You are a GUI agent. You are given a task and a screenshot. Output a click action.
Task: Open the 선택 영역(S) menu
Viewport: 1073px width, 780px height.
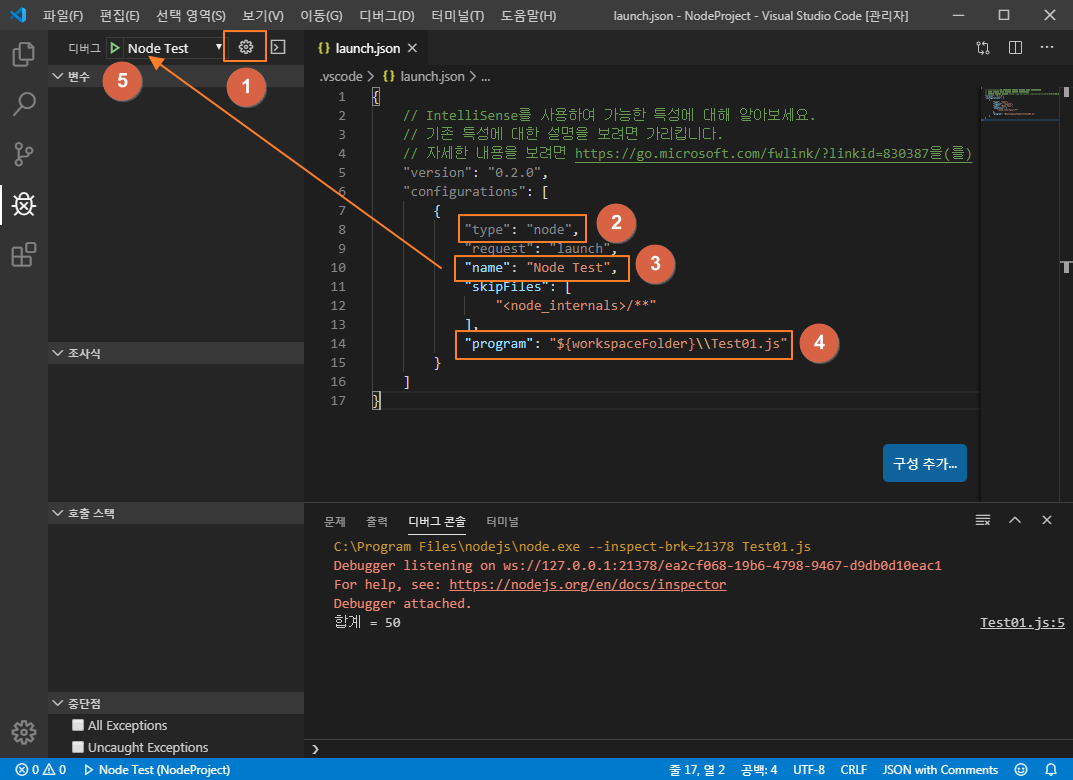click(x=191, y=15)
